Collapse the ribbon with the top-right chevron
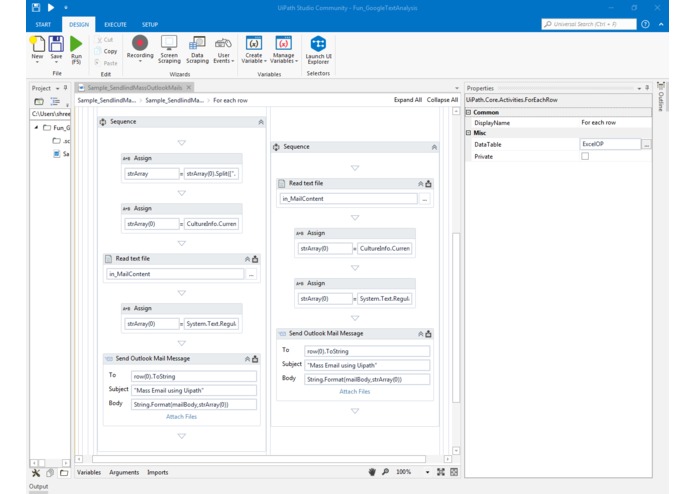This screenshot has height=494, width=695. point(661,24)
